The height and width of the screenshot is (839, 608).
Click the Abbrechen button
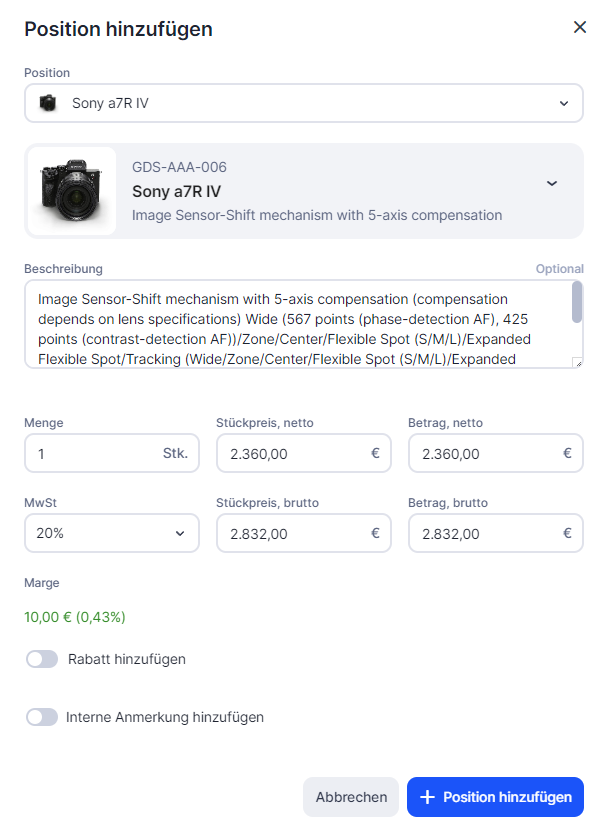click(351, 797)
